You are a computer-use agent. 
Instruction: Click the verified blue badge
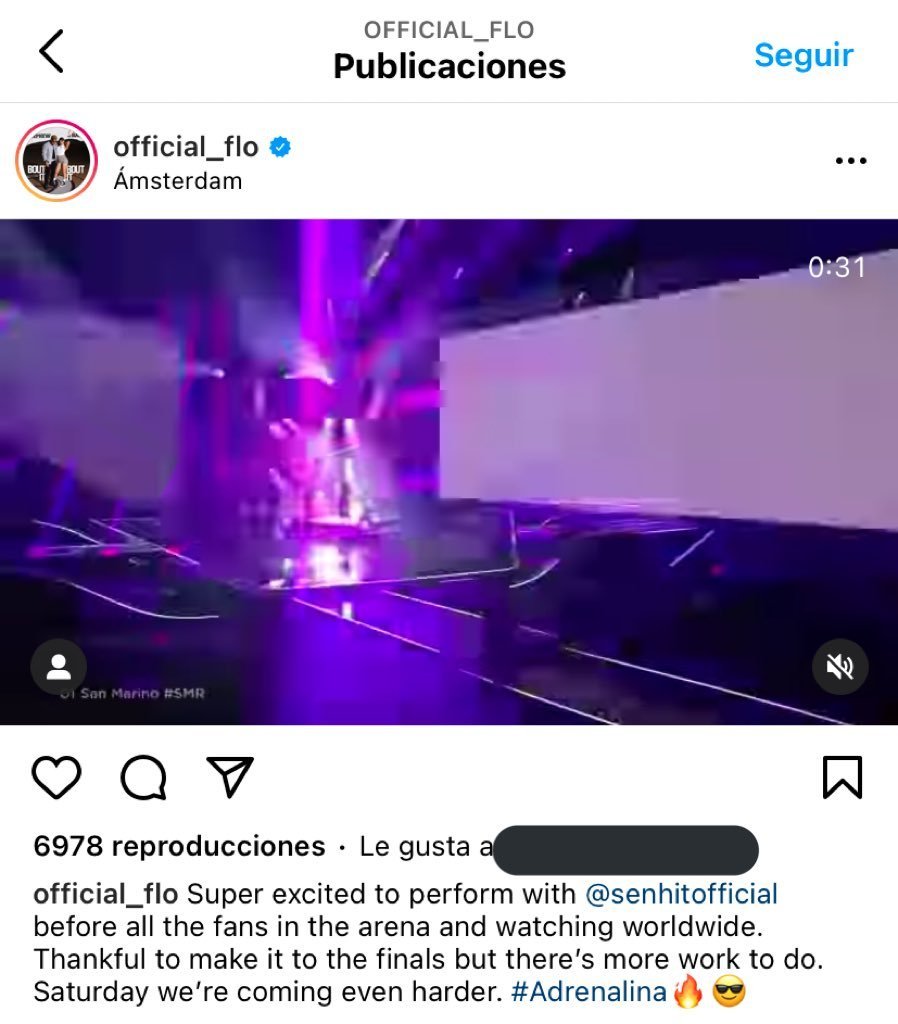click(x=280, y=147)
